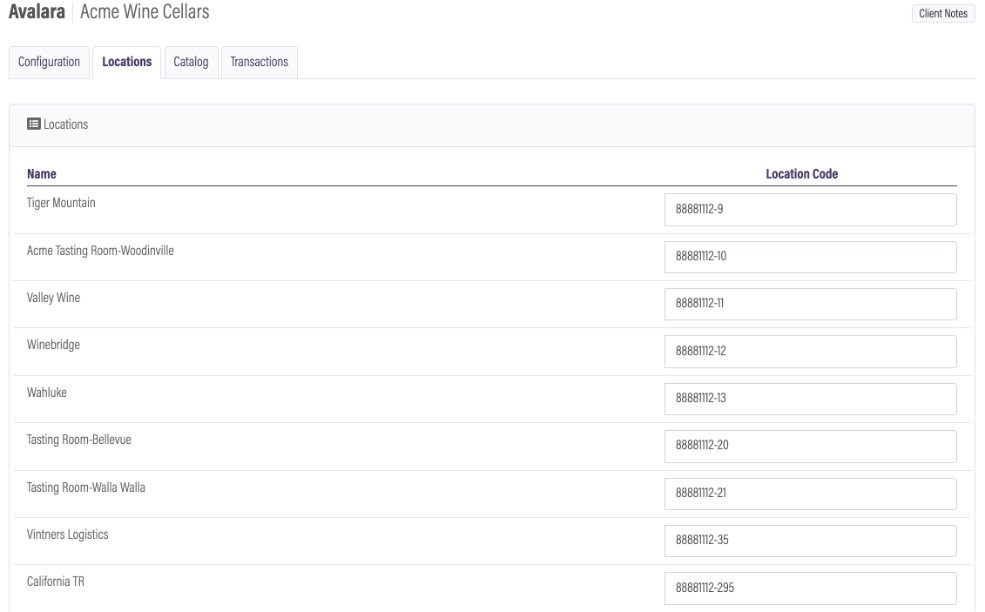Focus Vintners Logistics location code field
This screenshot has width=985, height=612.
coord(810,540)
